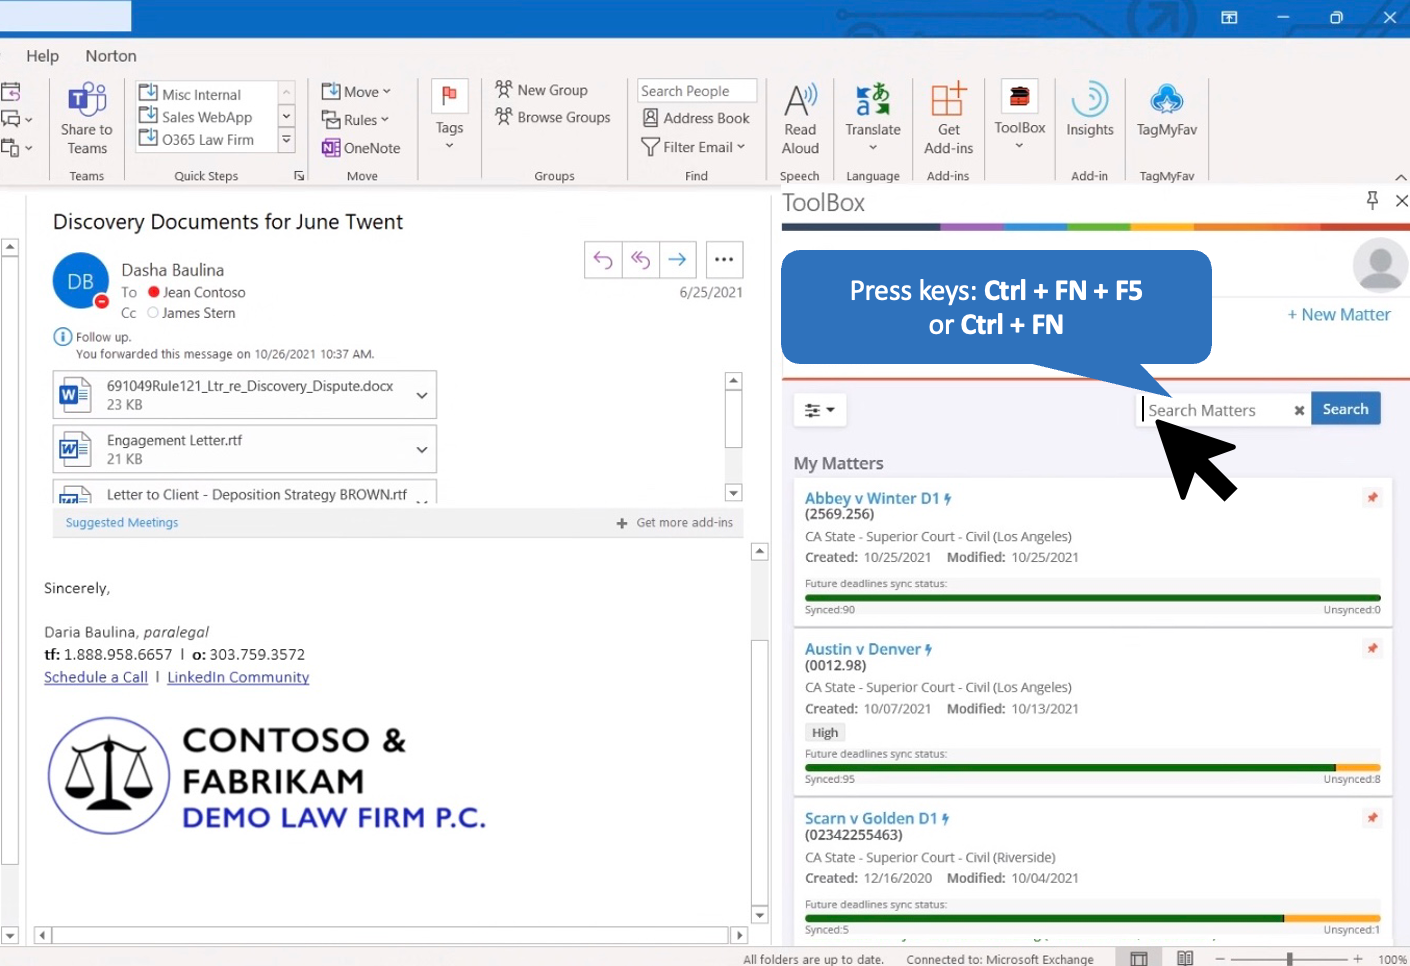Open more actions ellipsis for the email
Viewport: 1410px width, 966px height.
point(724,260)
